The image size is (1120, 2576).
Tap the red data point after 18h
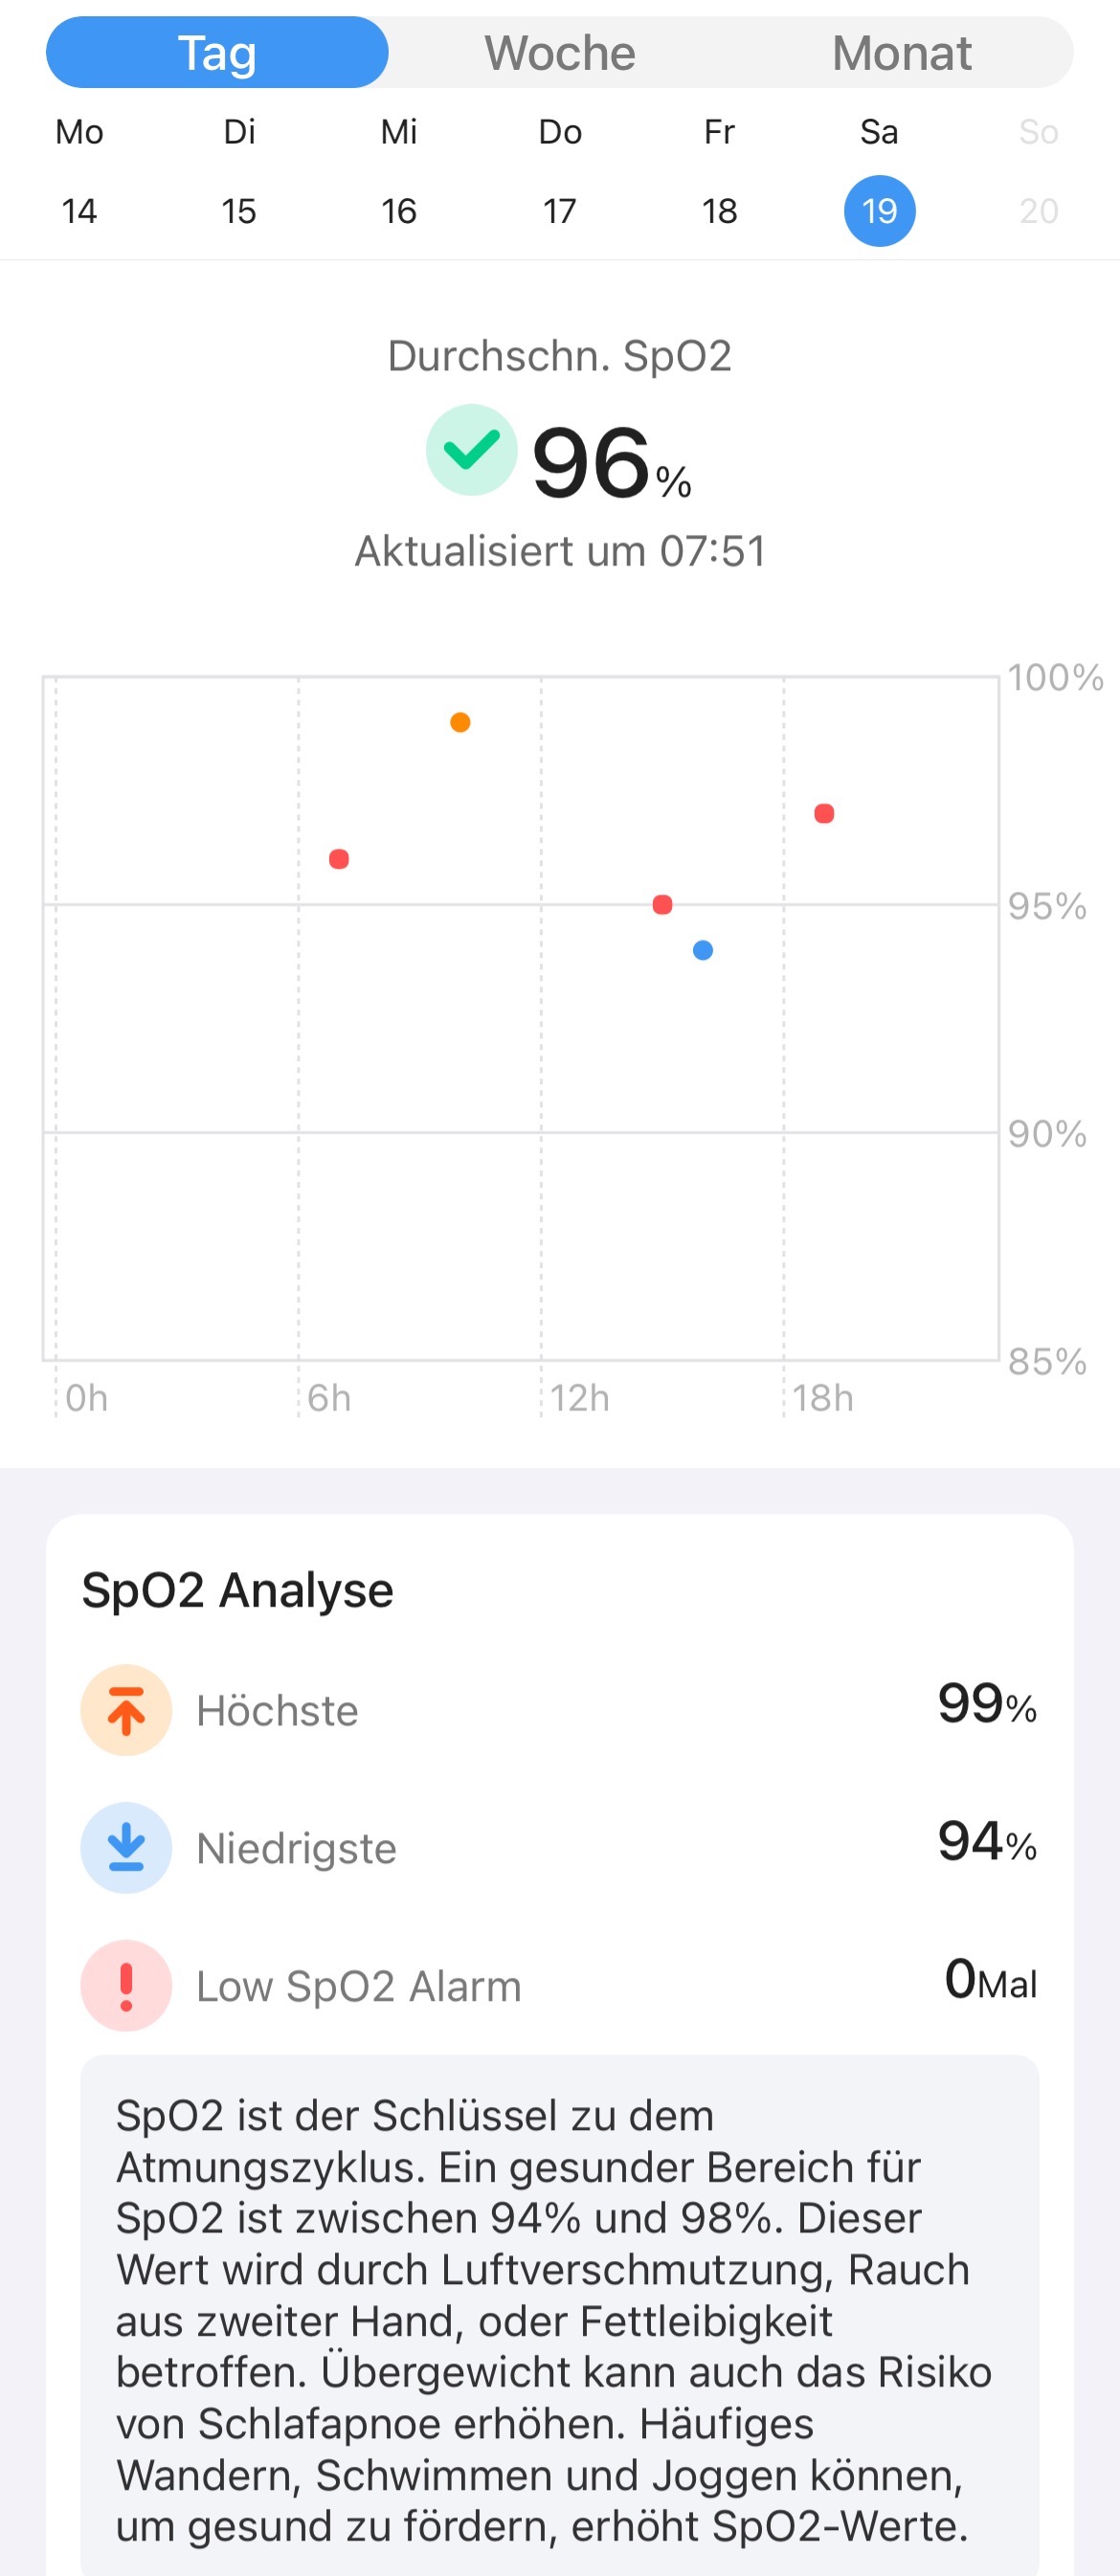coord(824,813)
